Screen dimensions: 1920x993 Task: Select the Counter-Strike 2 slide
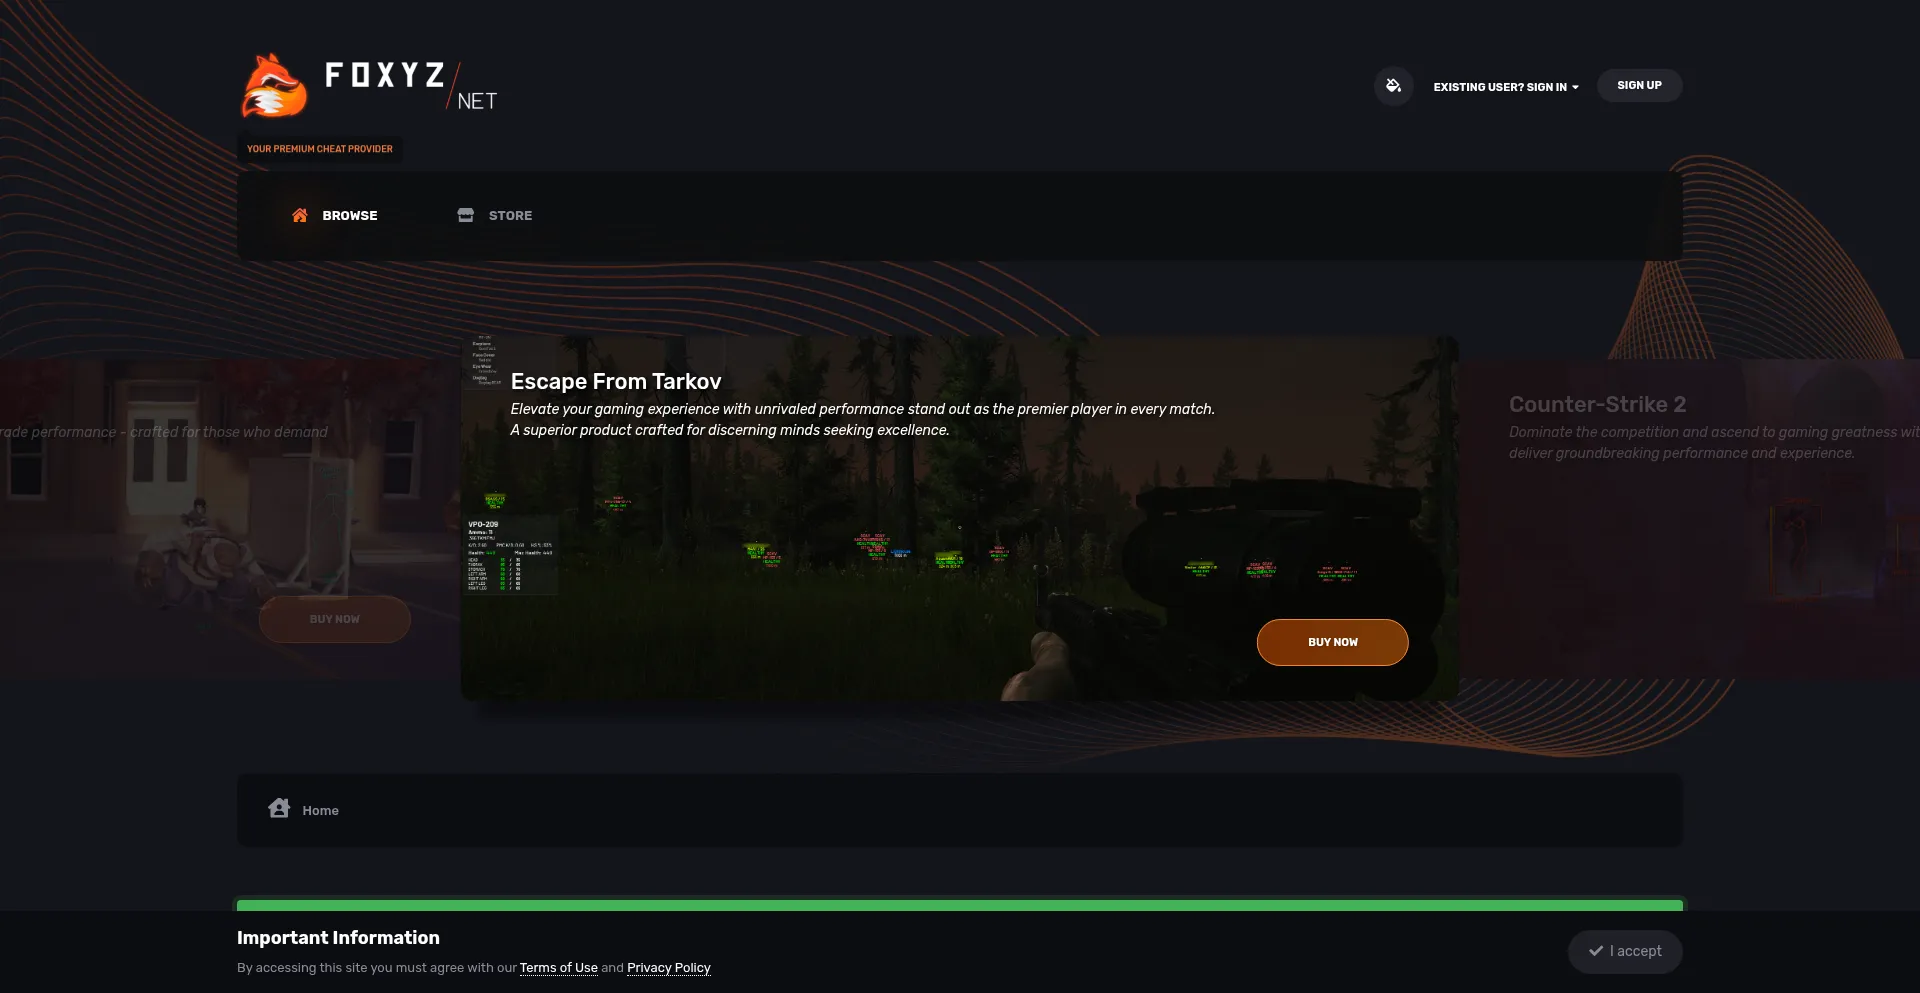(x=1689, y=520)
